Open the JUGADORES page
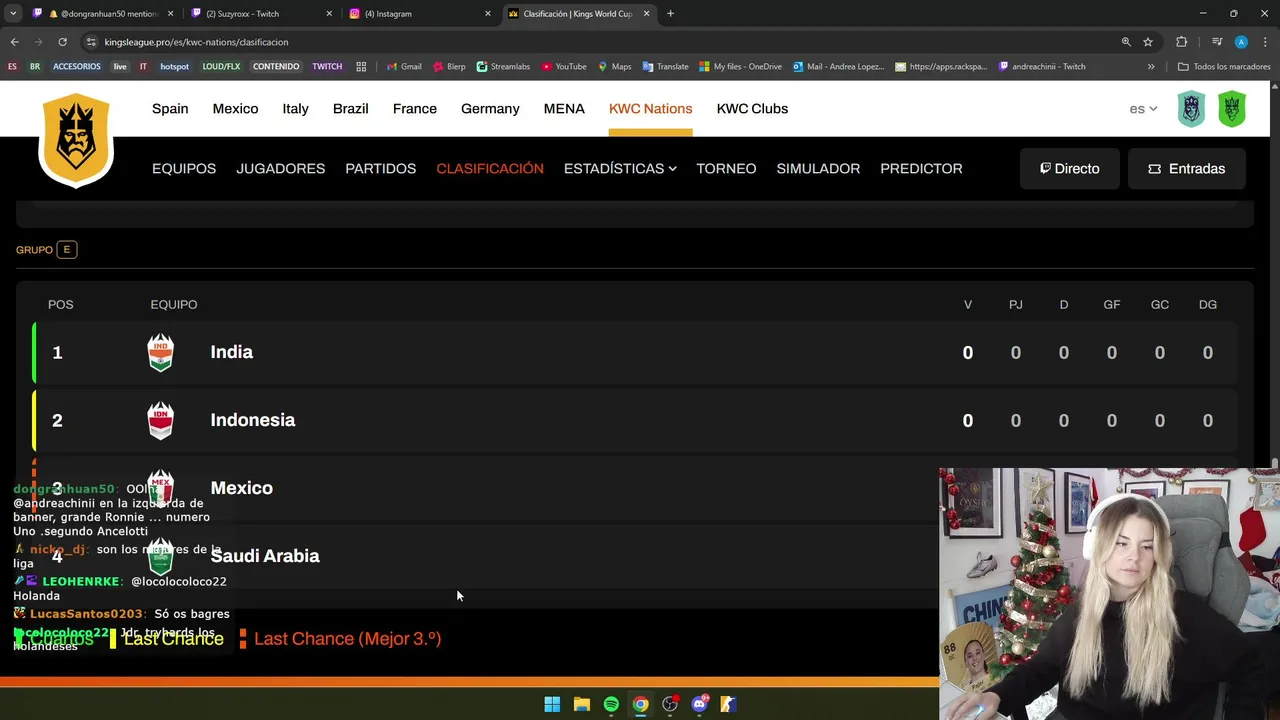Viewport: 1280px width, 720px height. (280, 168)
